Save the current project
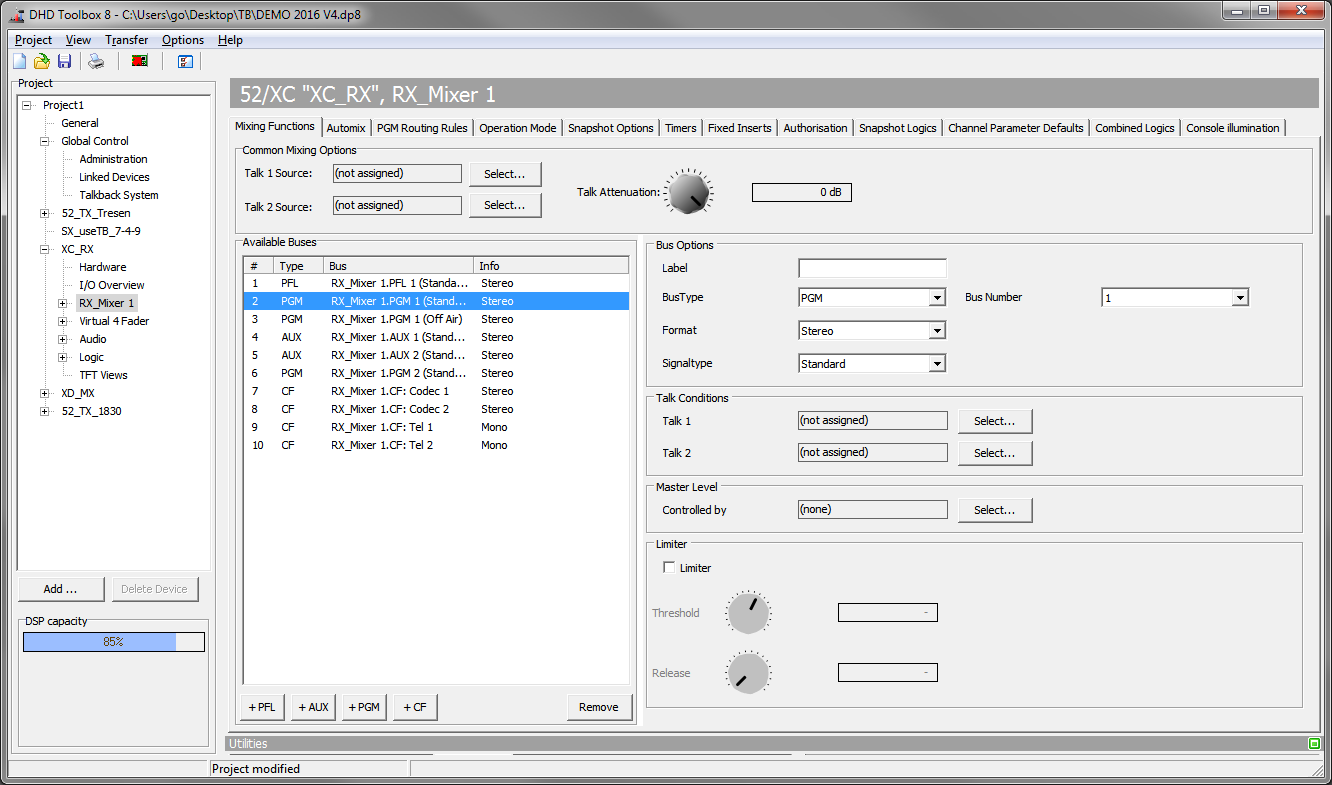Image resolution: width=1332 pixels, height=785 pixels. 64,61
